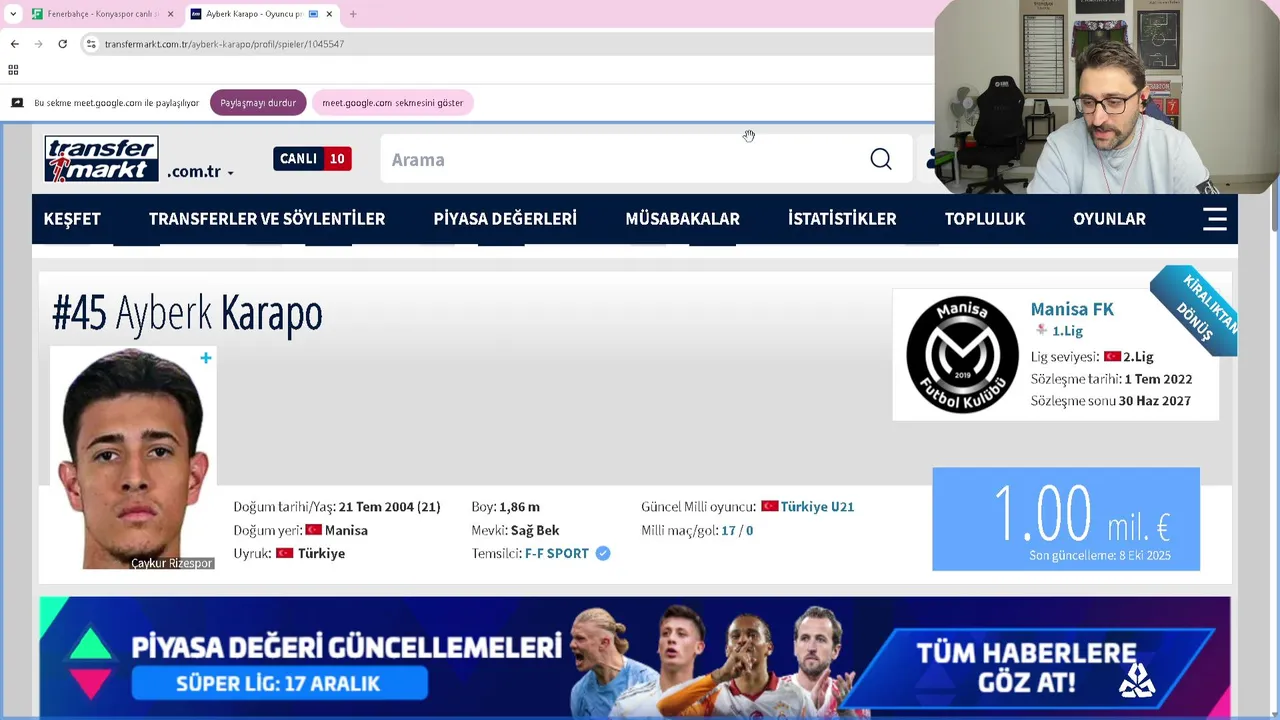The width and height of the screenshot is (1280, 720).
Task: Close the Ayberk Karapo tab
Action: coord(329,14)
